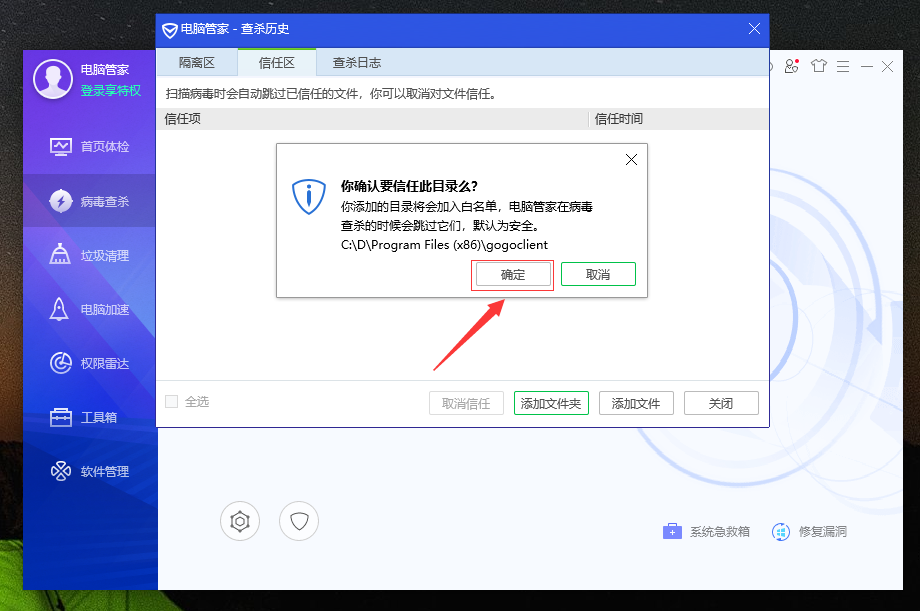The image size is (920, 611).
Task: Switch to the 隔离区 tab
Action: [x=197, y=63]
